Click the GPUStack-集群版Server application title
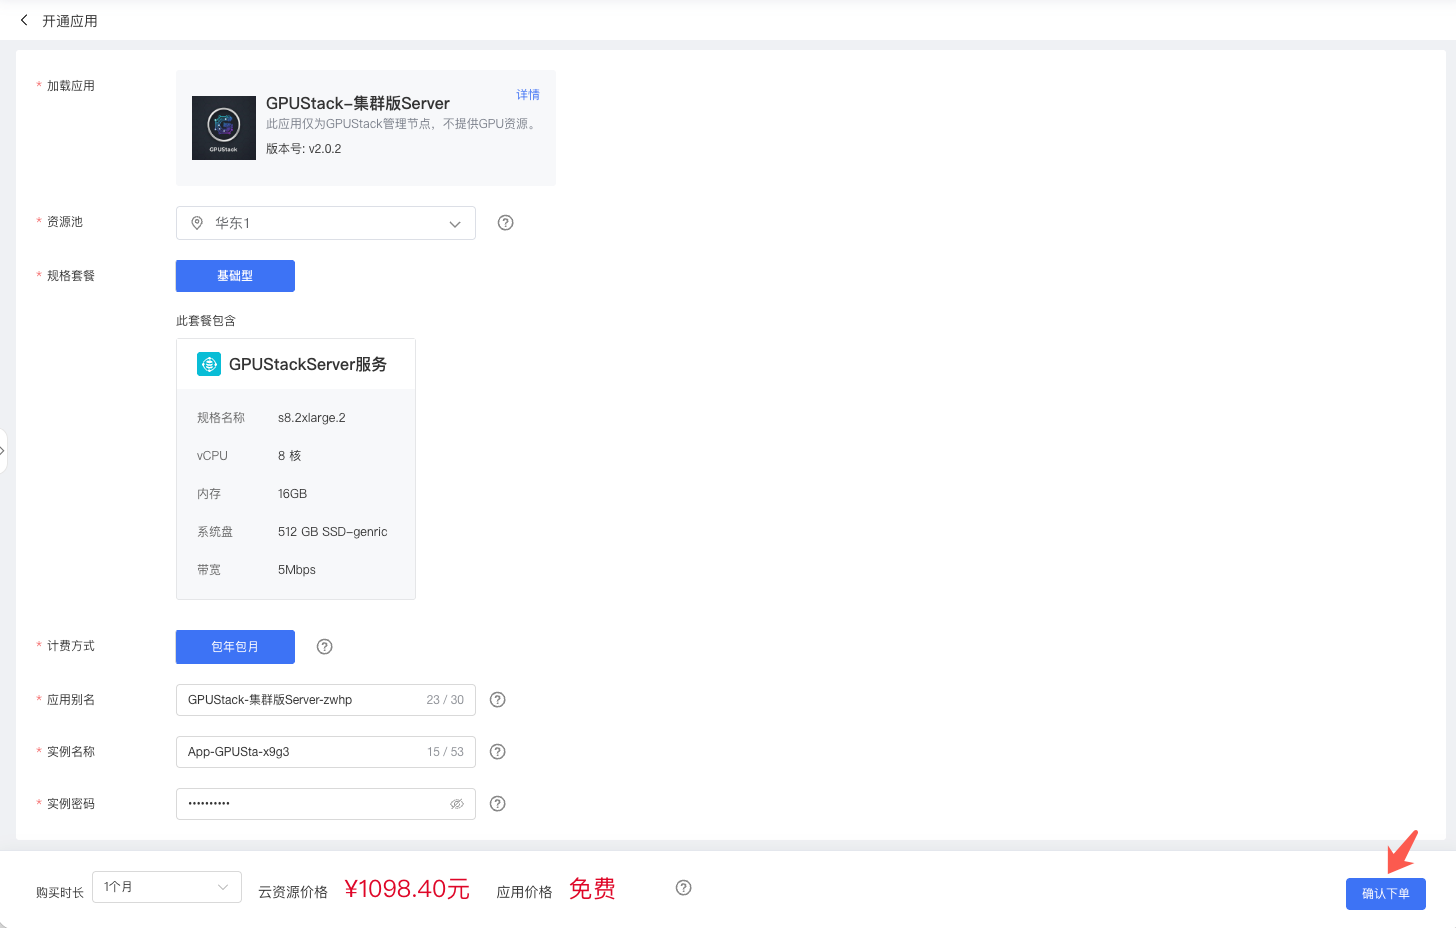 coord(358,103)
